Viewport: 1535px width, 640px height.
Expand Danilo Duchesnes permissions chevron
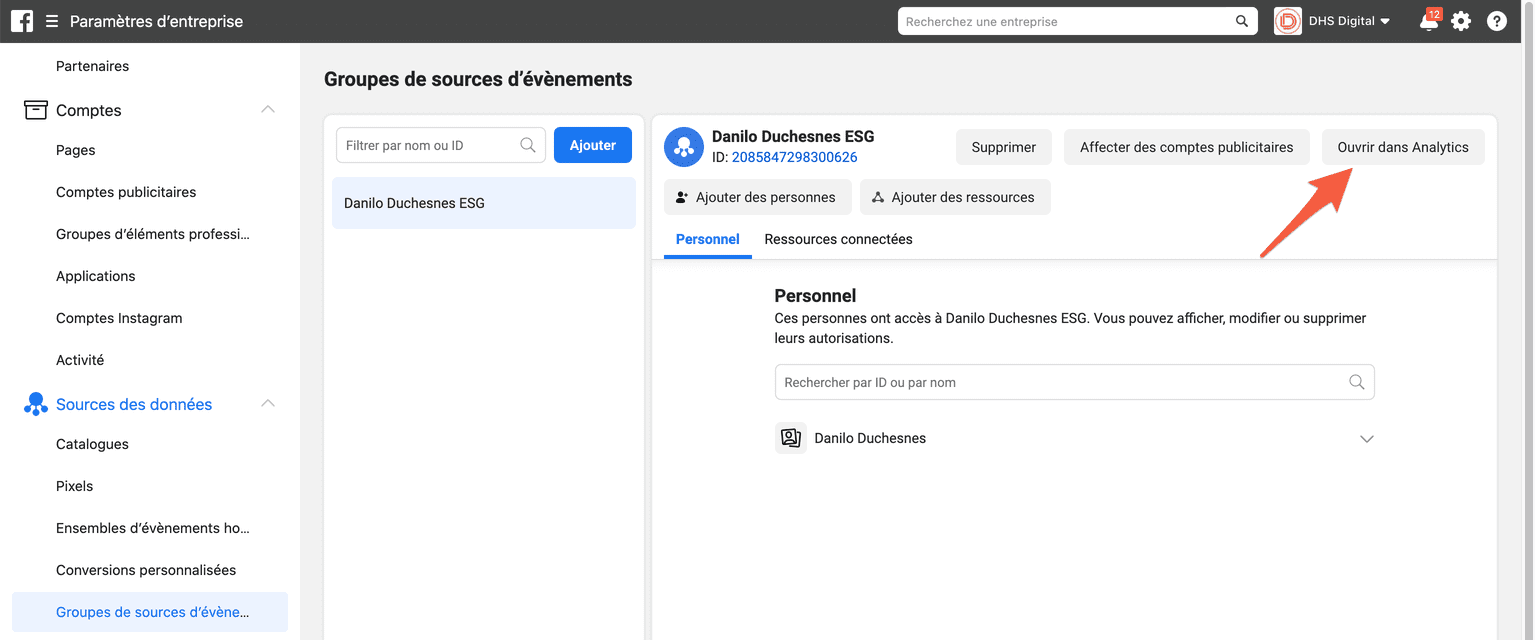[1367, 439]
